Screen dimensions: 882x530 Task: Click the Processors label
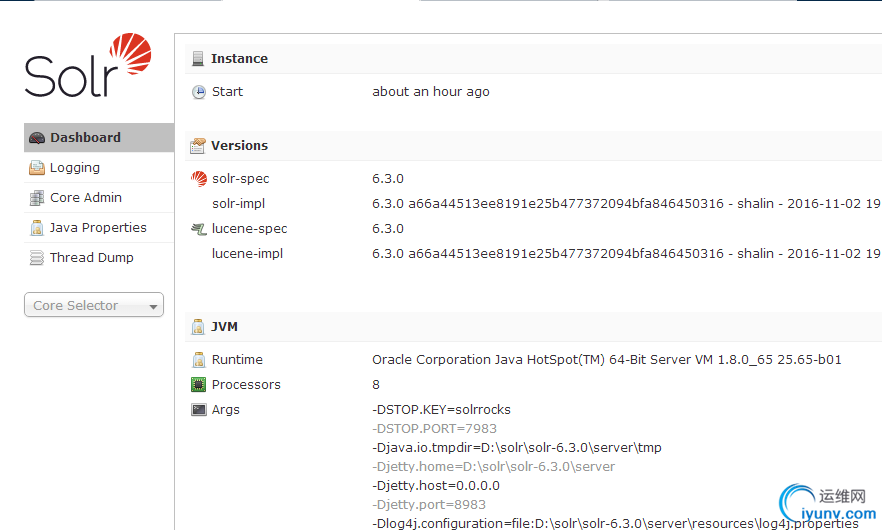point(246,385)
